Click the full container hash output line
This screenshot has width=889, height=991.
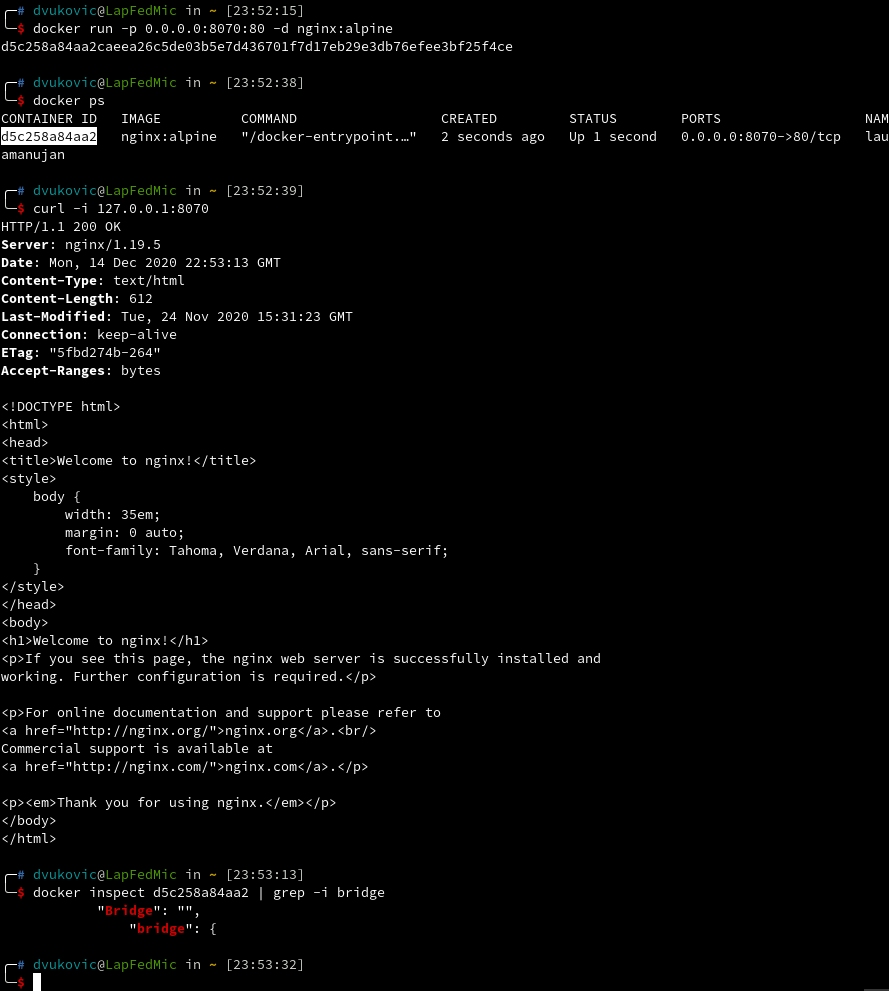(x=257, y=47)
